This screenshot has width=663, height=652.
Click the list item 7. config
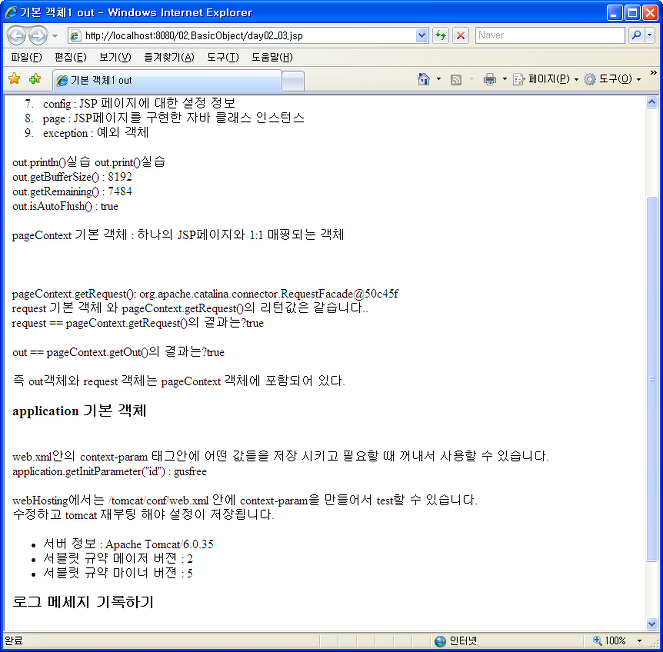click(x=130, y=103)
